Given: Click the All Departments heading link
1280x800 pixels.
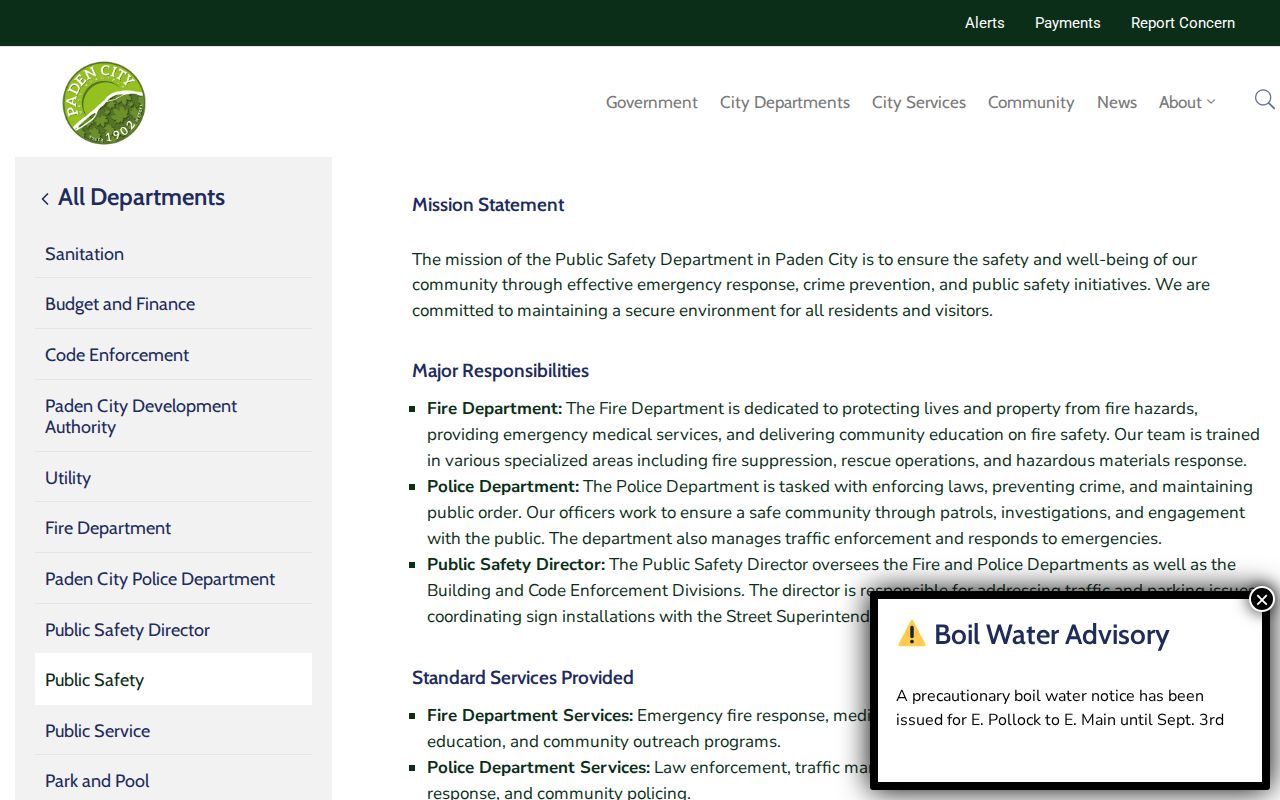Looking at the screenshot, I should [x=141, y=197].
